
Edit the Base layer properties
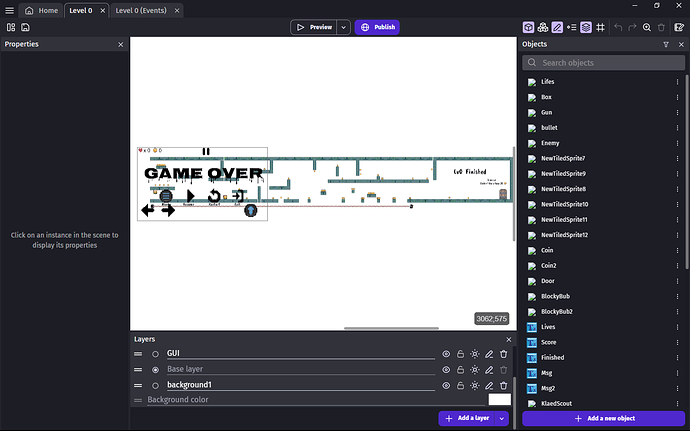click(x=489, y=370)
